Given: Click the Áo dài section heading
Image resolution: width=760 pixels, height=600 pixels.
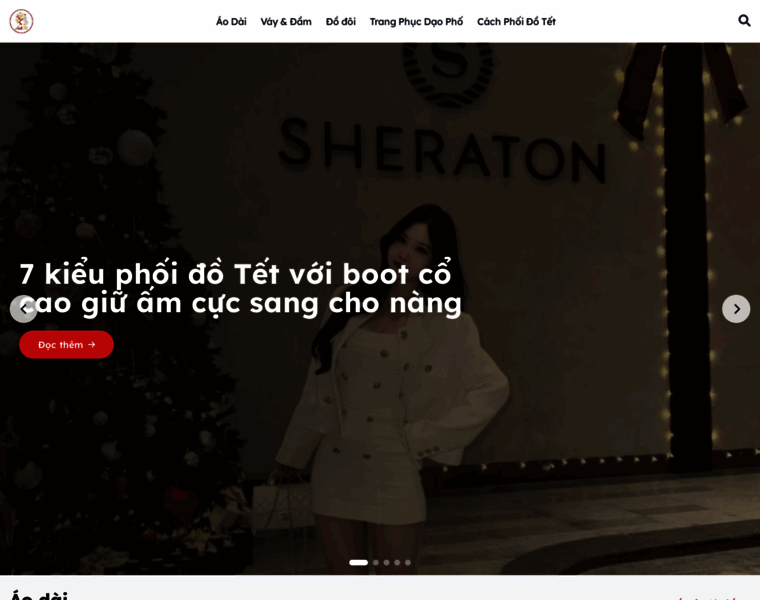Looking at the screenshot, I should pyautogui.click(x=39, y=595).
